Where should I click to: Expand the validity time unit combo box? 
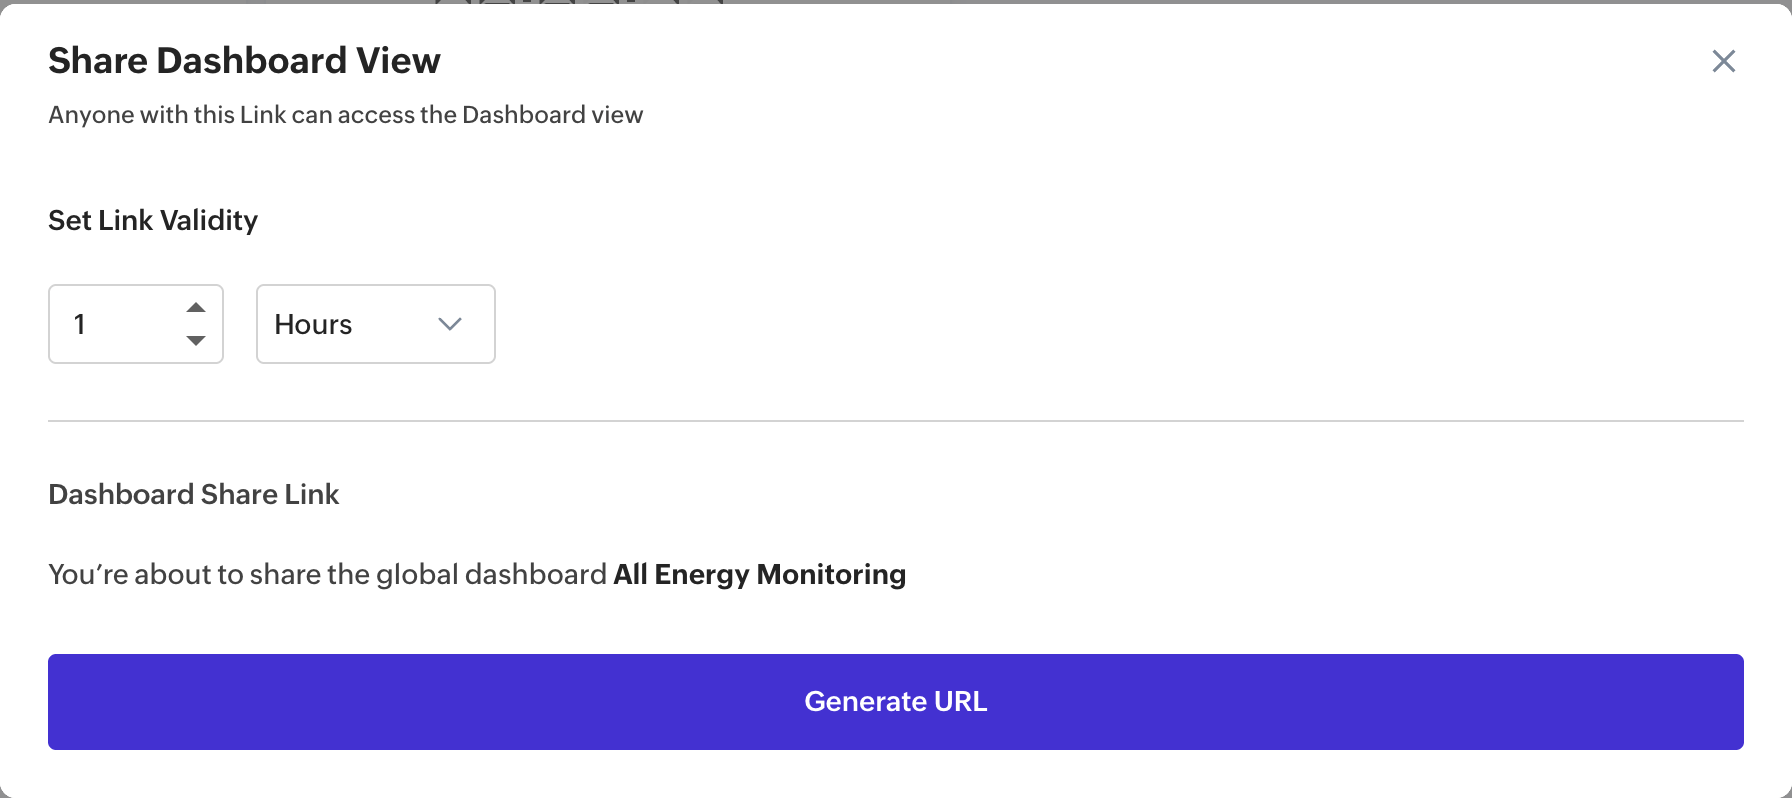coord(375,324)
